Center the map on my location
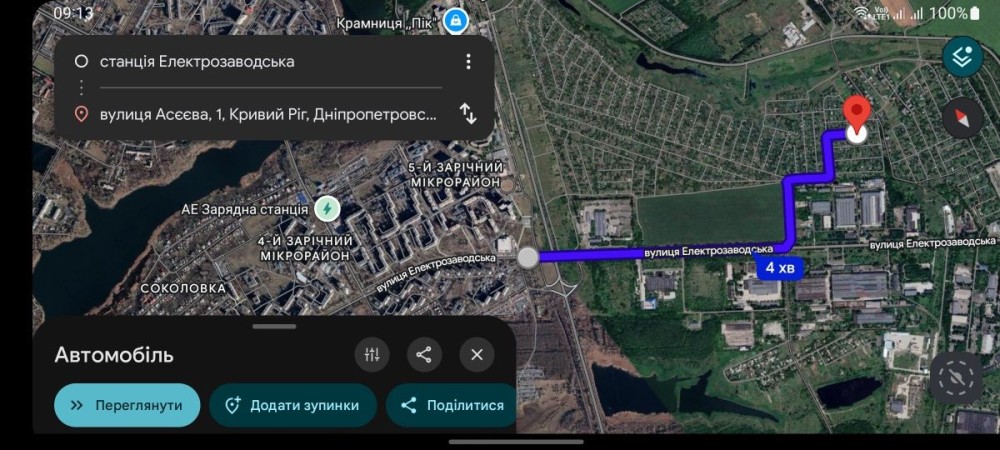This screenshot has width=1000, height=450. pos(957,378)
